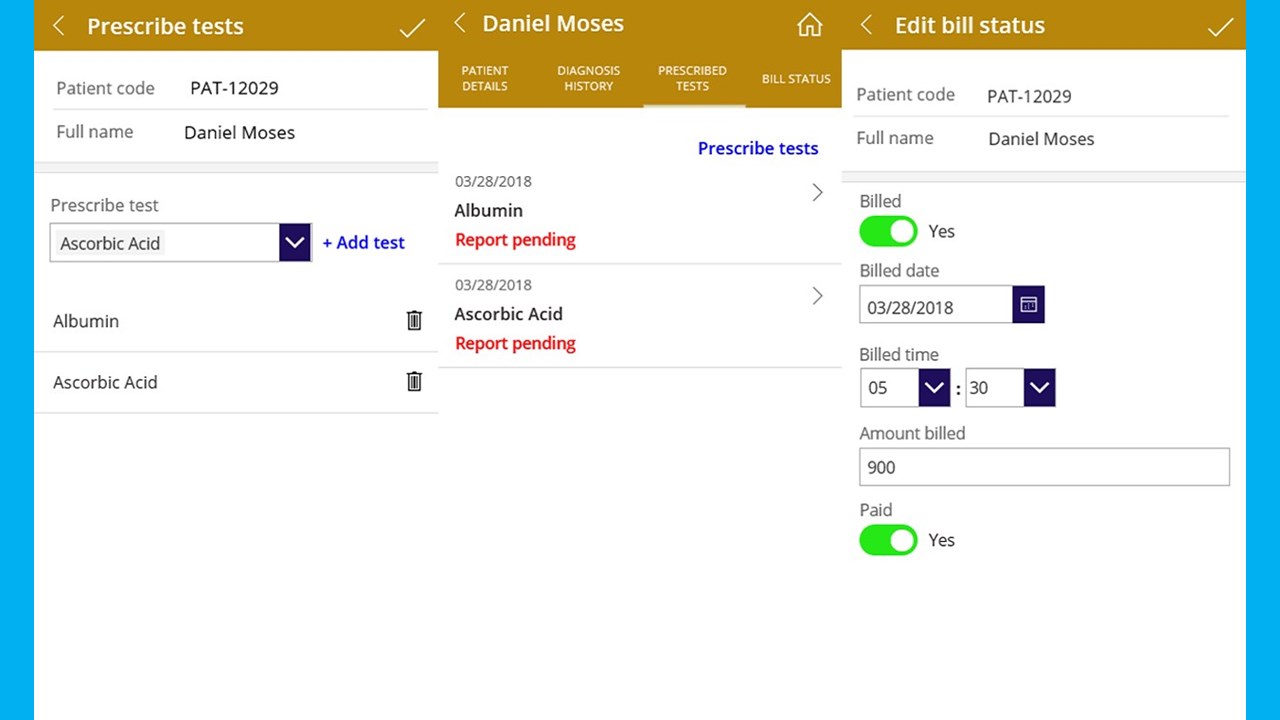Screen dimensions: 1280x720
Task: Click the Billed date text field
Action: (936, 304)
